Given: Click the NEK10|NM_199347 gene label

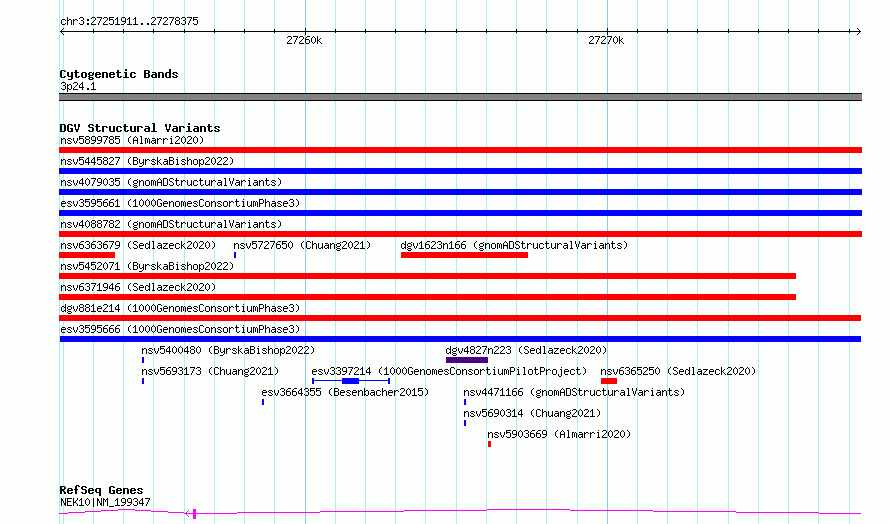Looking at the screenshot, I should click(105, 502).
